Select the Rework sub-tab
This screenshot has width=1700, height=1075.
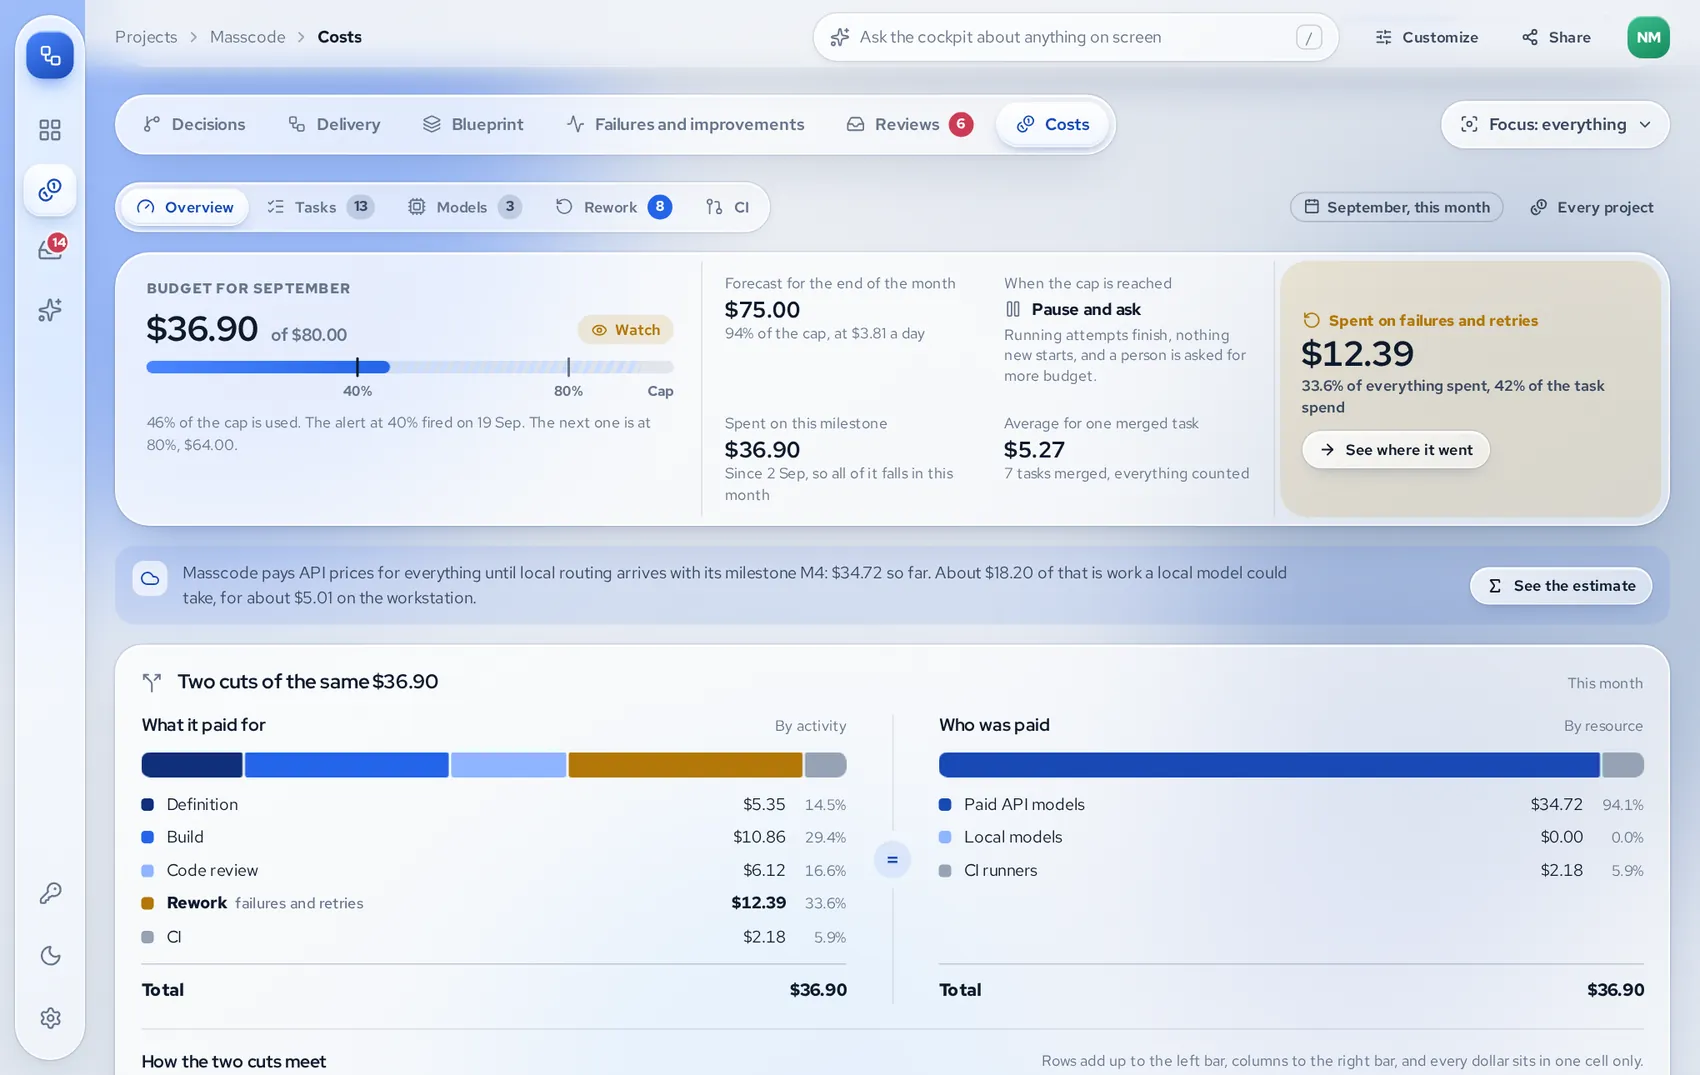point(613,207)
